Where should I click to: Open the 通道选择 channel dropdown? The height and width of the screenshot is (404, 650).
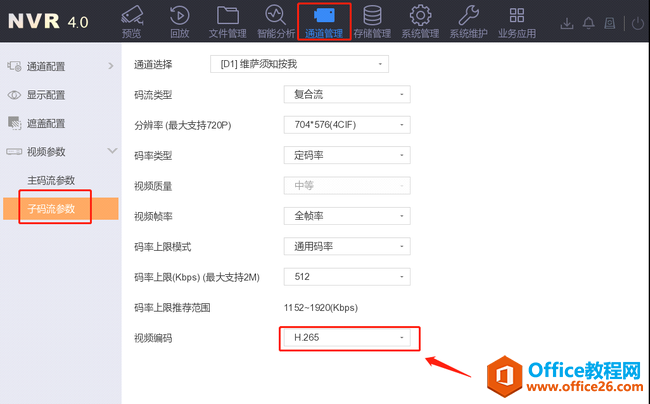click(x=299, y=64)
